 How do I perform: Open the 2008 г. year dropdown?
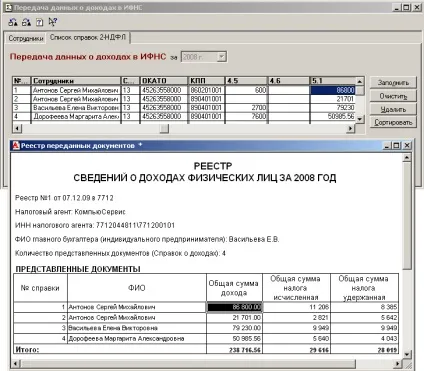tap(222, 57)
